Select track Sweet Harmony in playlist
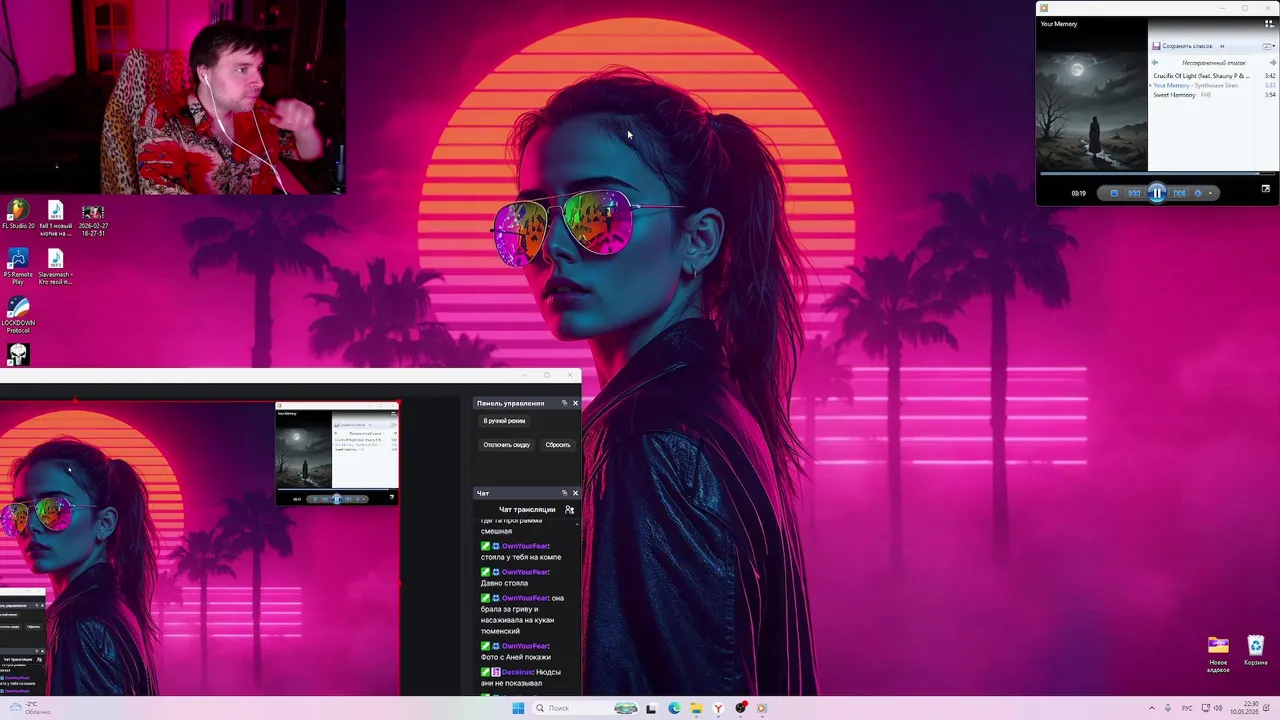The height and width of the screenshot is (720, 1280). tap(1182, 95)
